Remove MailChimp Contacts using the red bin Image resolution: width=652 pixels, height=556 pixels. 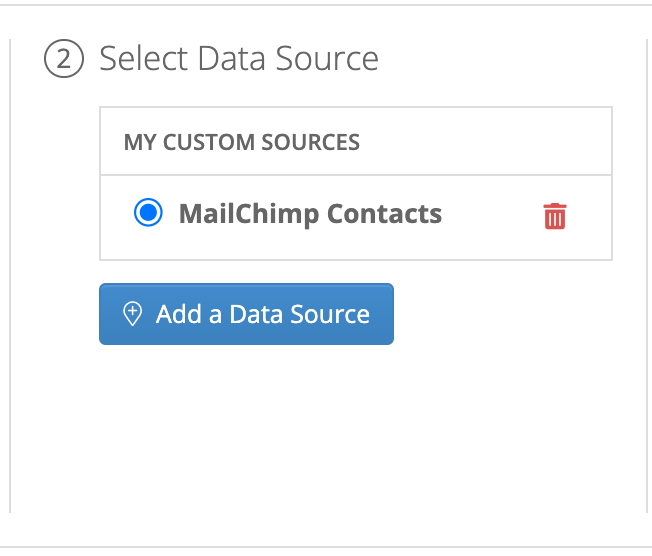tap(555, 216)
